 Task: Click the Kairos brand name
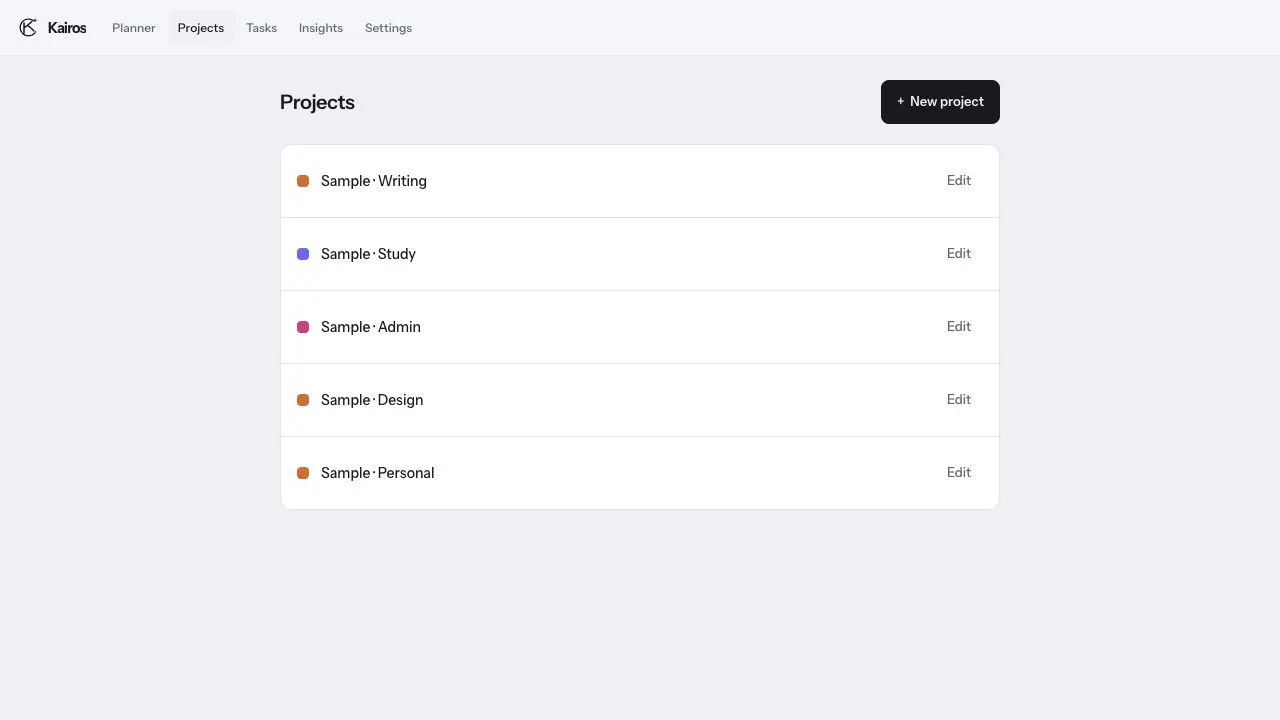click(67, 28)
